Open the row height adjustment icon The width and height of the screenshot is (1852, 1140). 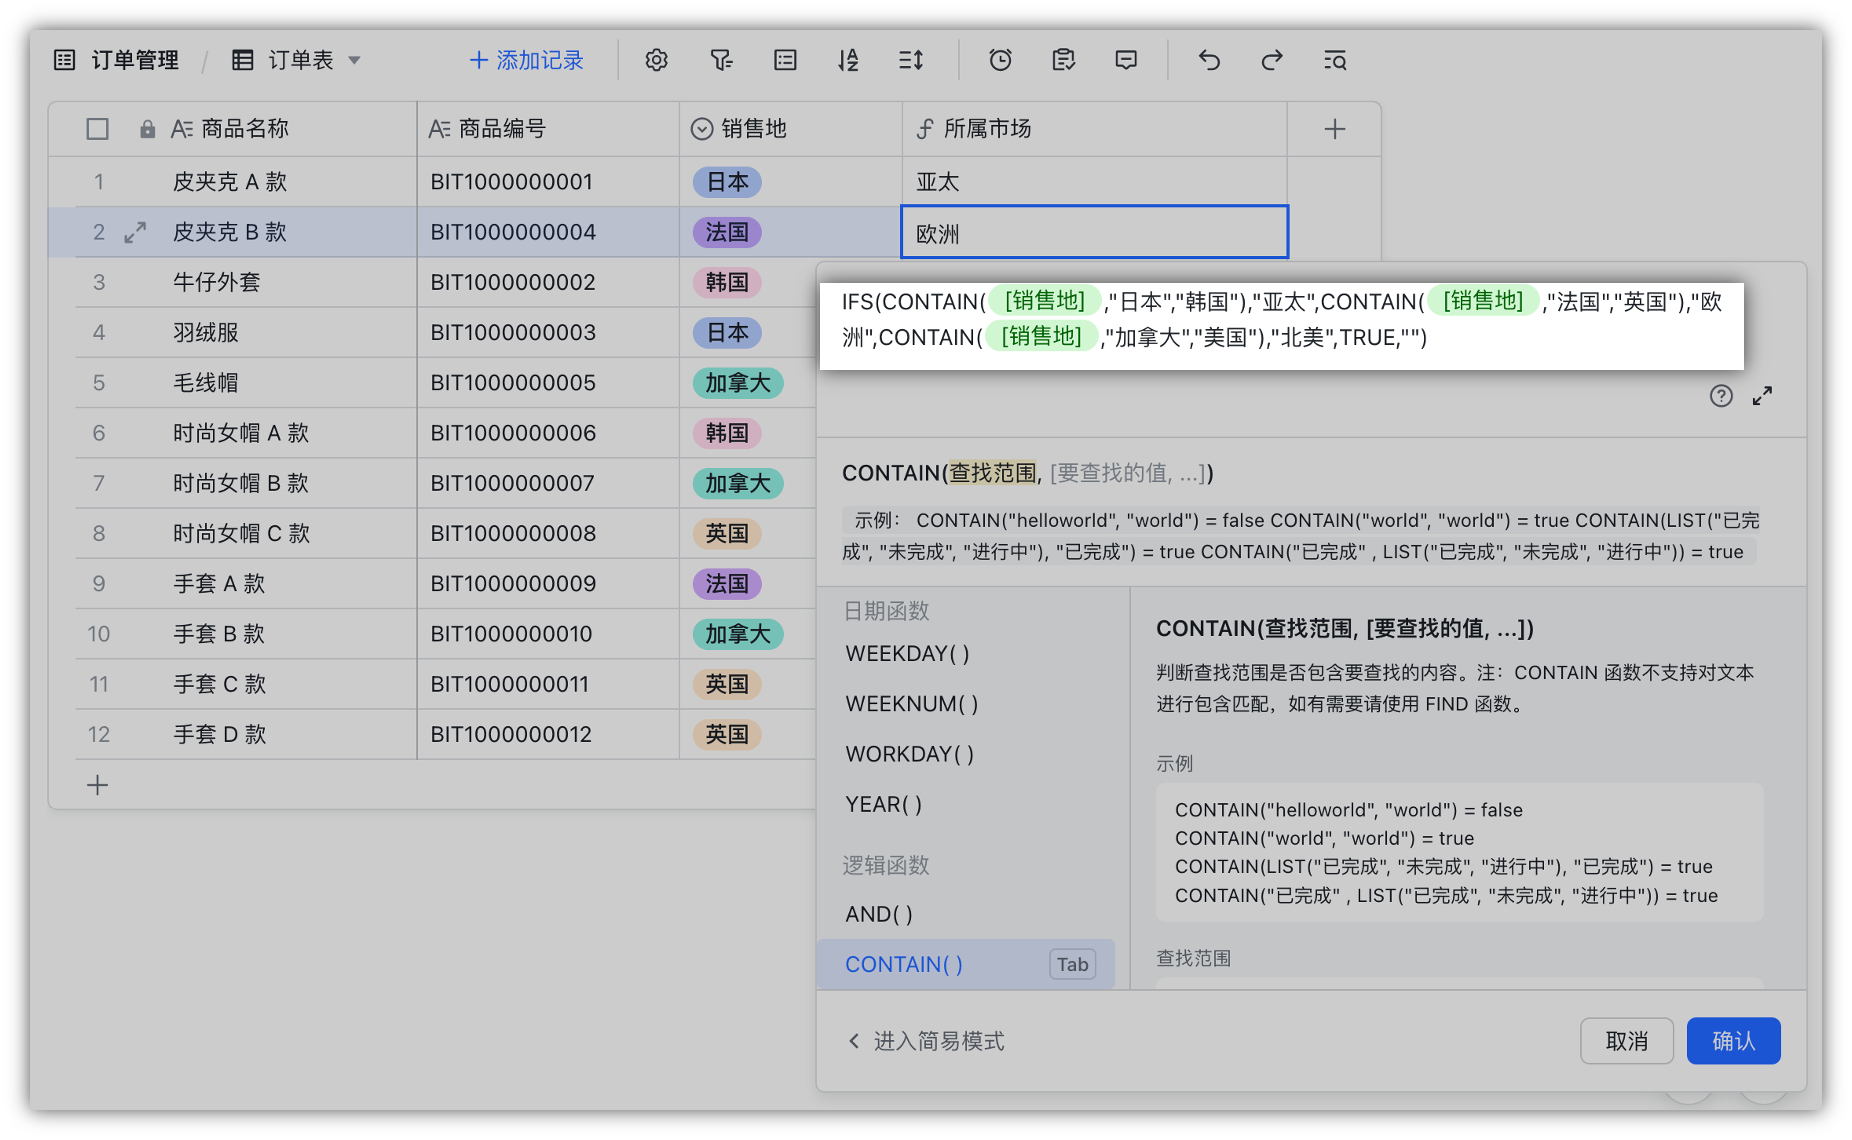(911, 60)
